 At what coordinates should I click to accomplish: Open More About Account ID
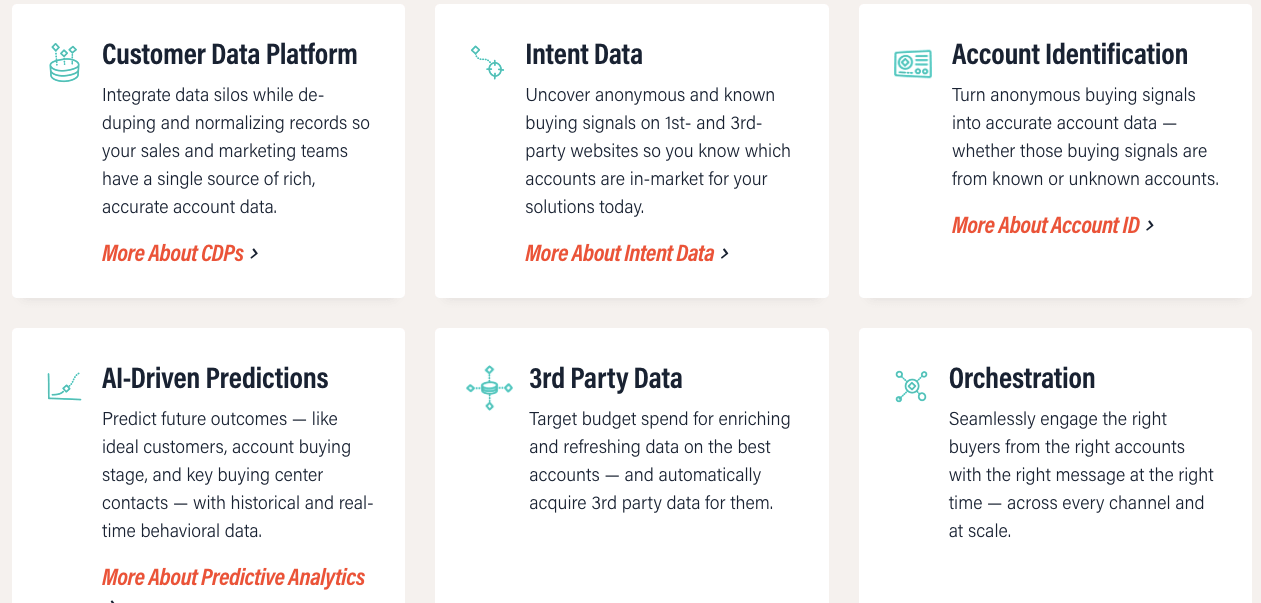pos(1045,225)
